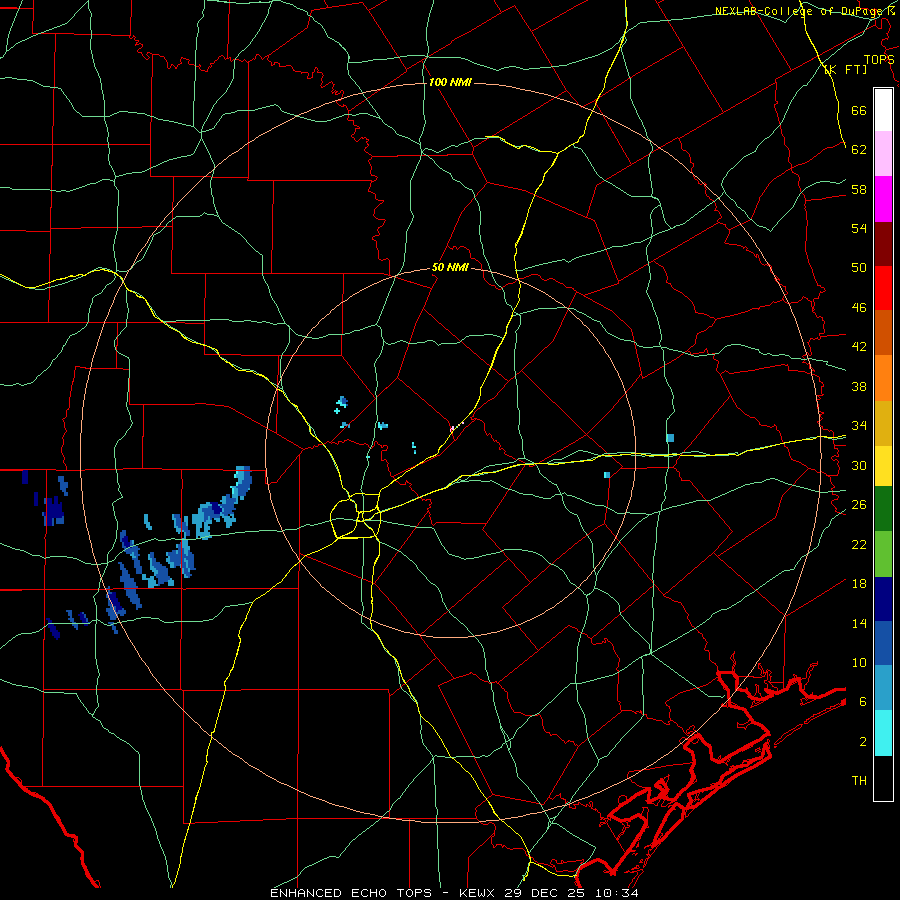
Task: Pick the cyan legend swatch
Action: click(x=883, y=733)
